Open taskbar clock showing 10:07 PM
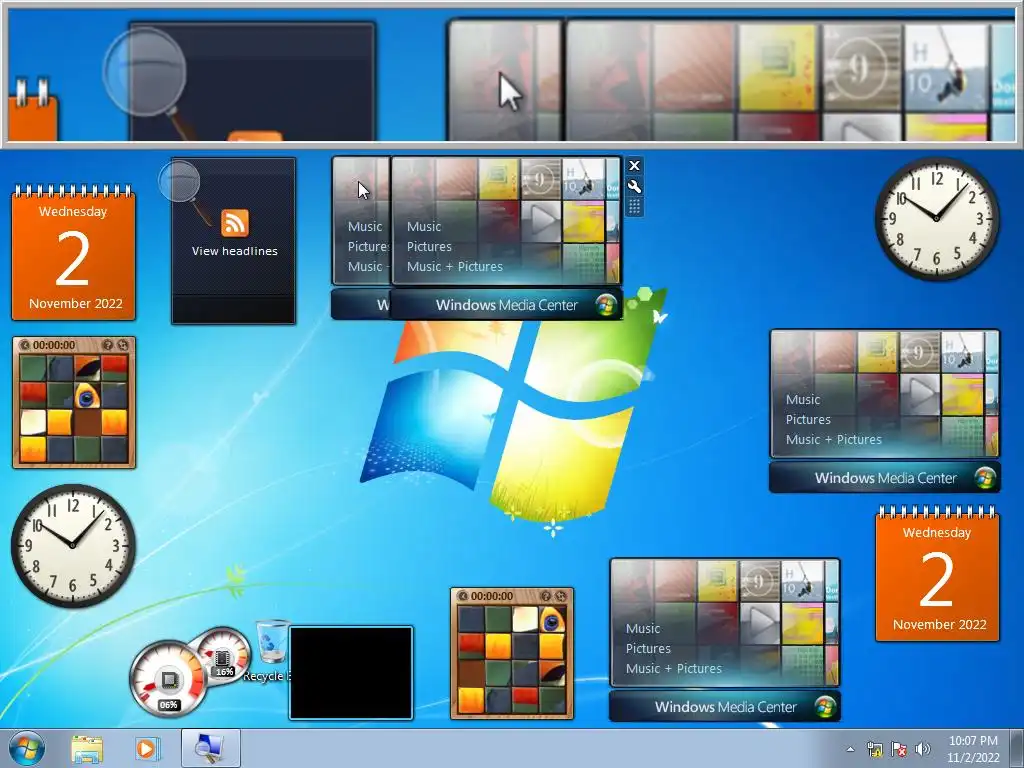The height and width of the screenshot is (768, 1024). pos(973,749)
